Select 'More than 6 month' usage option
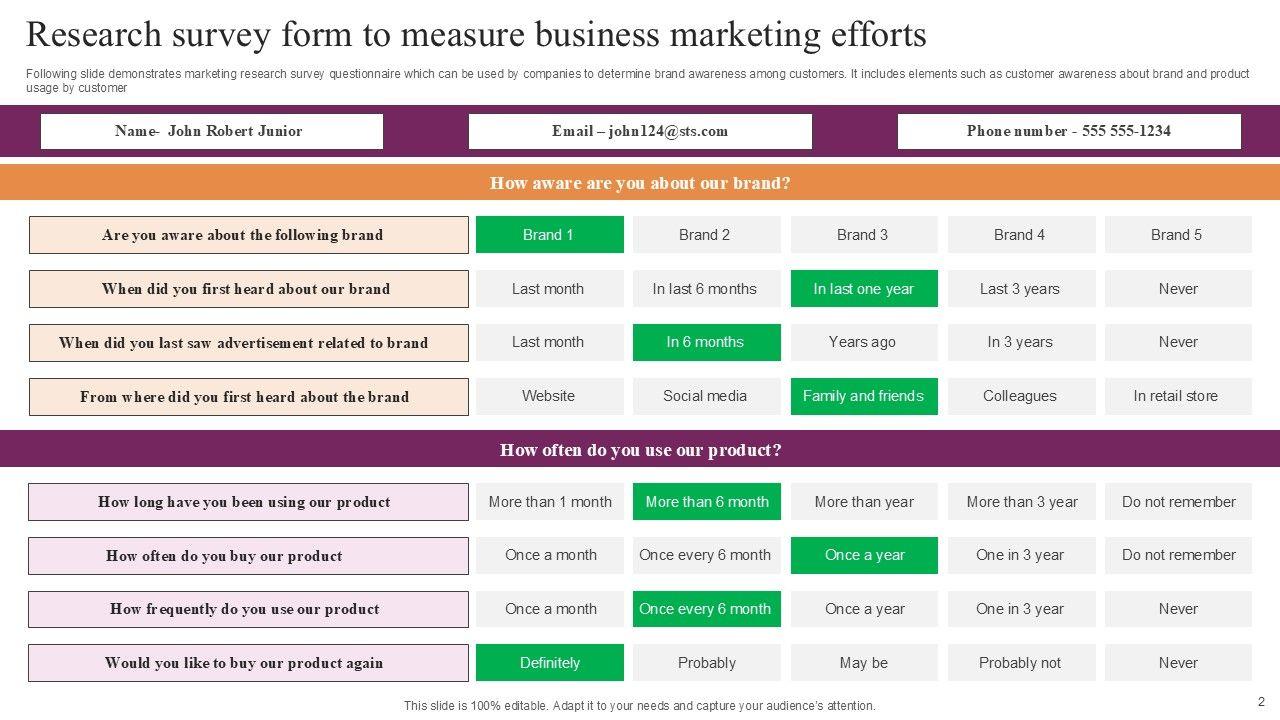1280x720 pixels. tap(706, 502)
